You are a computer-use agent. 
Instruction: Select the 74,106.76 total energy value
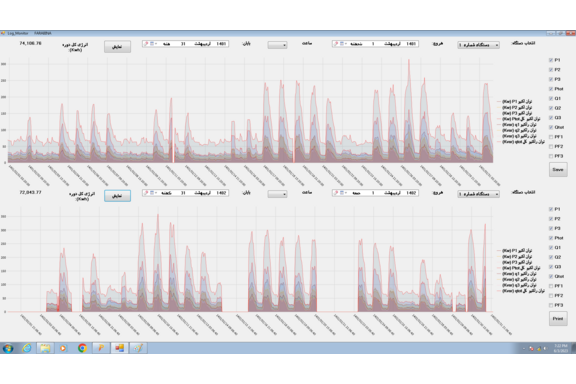(30, 43)
